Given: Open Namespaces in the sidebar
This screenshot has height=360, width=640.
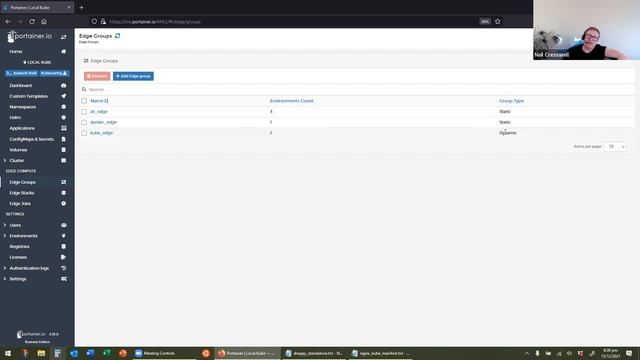Looking at the screenshot, I should [x=22, y=107].
